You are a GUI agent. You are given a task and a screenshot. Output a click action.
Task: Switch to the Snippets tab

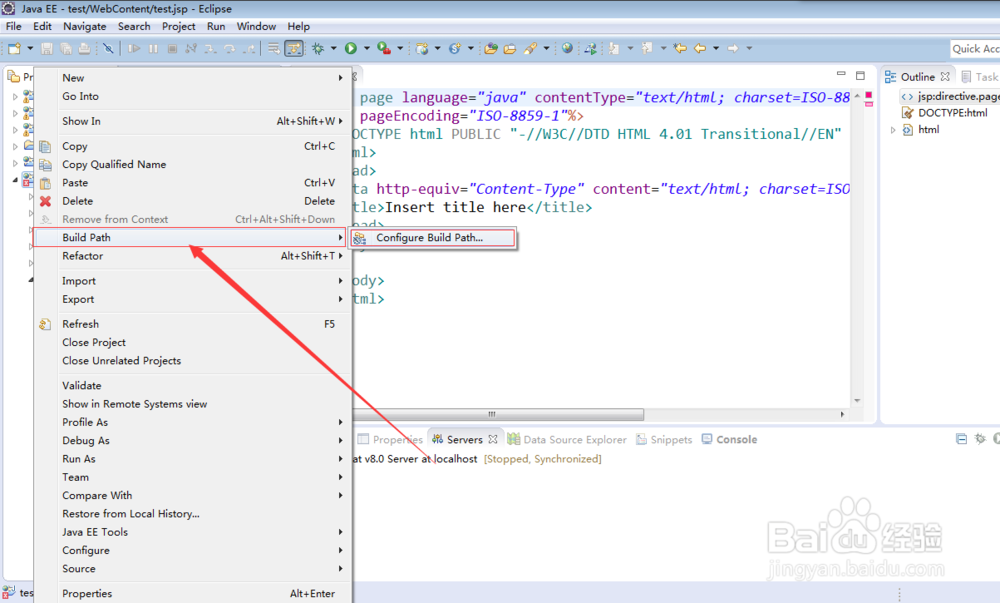coord(664,440)
